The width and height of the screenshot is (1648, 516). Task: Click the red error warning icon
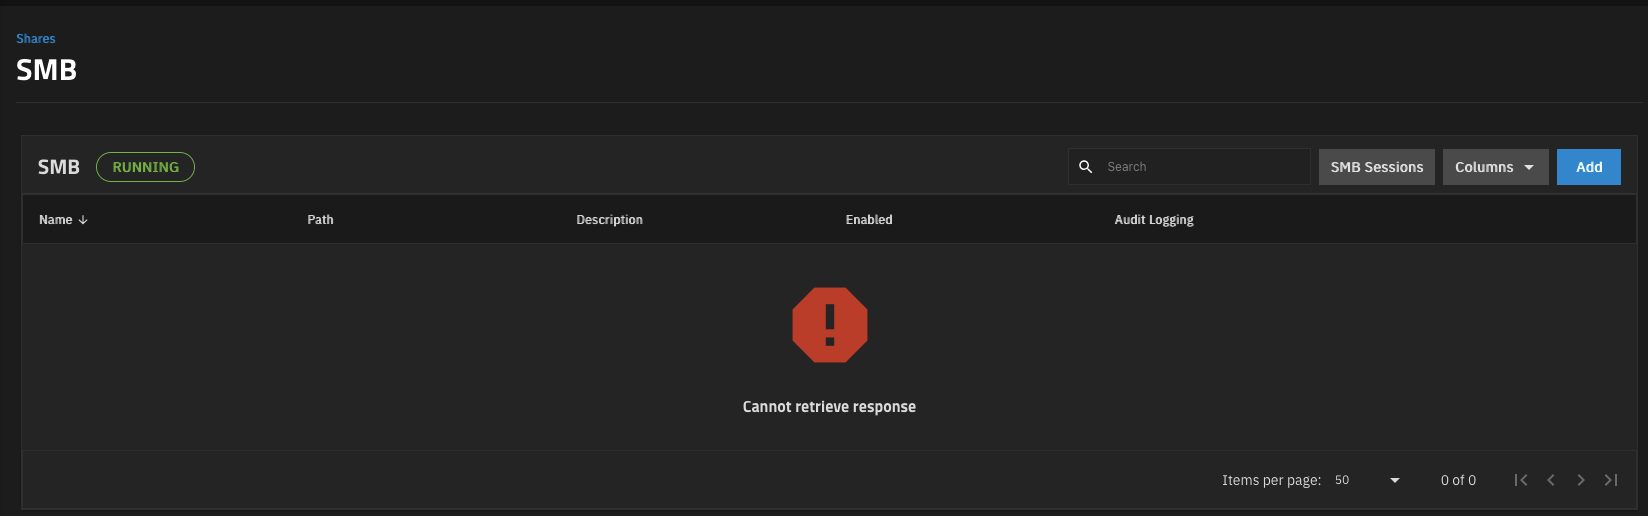pyautogui.click(x=829, y=325)
